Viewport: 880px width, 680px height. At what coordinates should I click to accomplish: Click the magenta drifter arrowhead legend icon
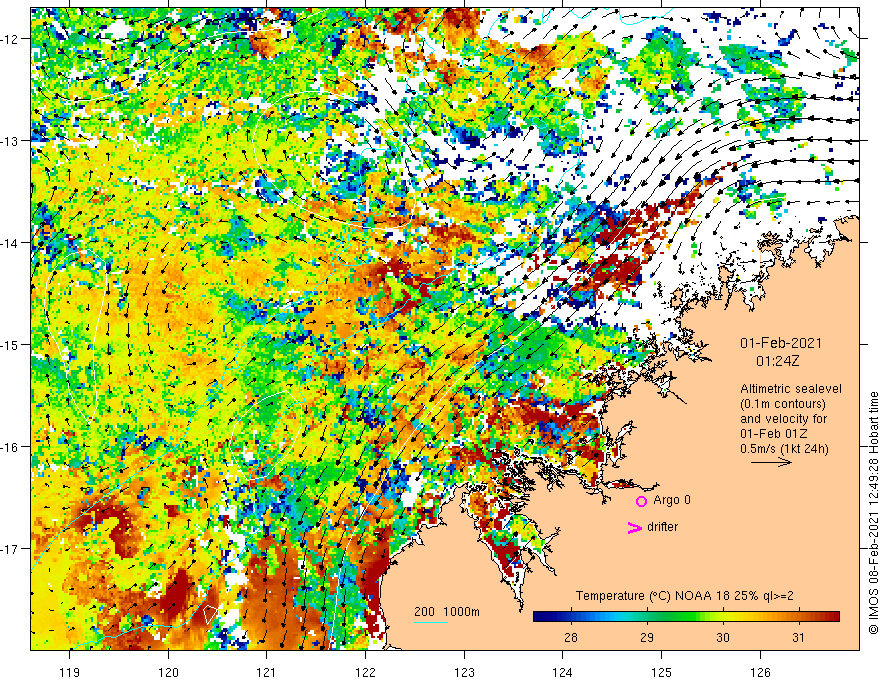point(634,527)
